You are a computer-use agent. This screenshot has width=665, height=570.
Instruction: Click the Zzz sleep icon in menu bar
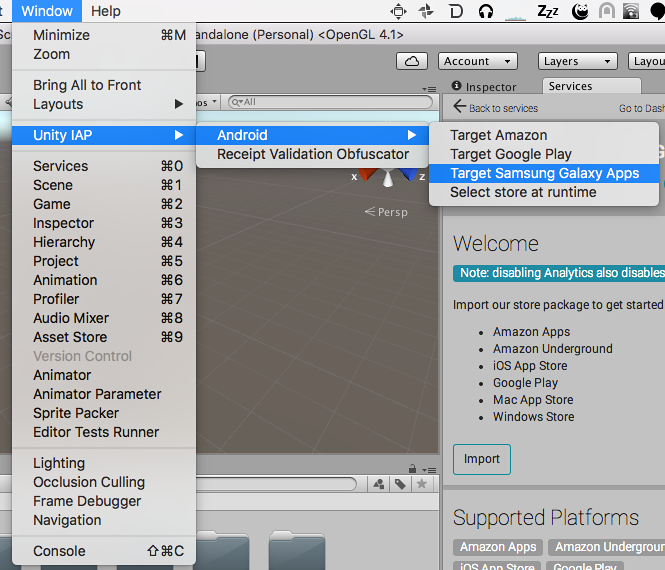tap(548, 12)
